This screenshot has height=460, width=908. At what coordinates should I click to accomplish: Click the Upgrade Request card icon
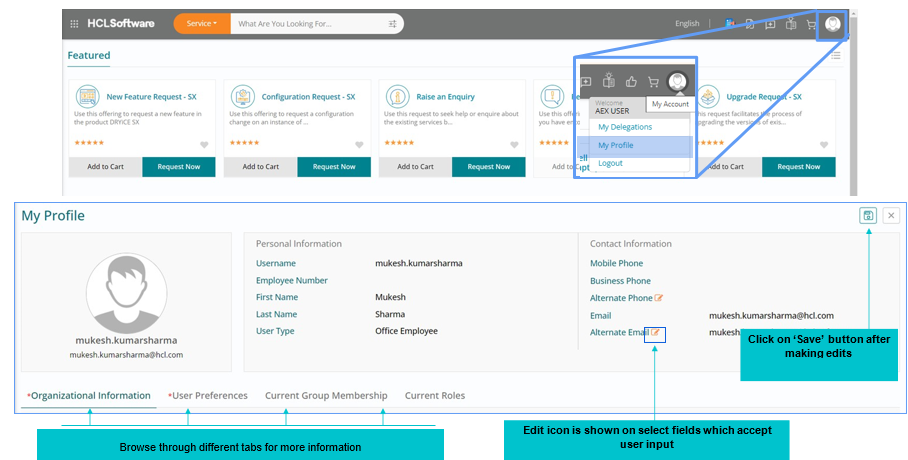click(x=708, y=97)
